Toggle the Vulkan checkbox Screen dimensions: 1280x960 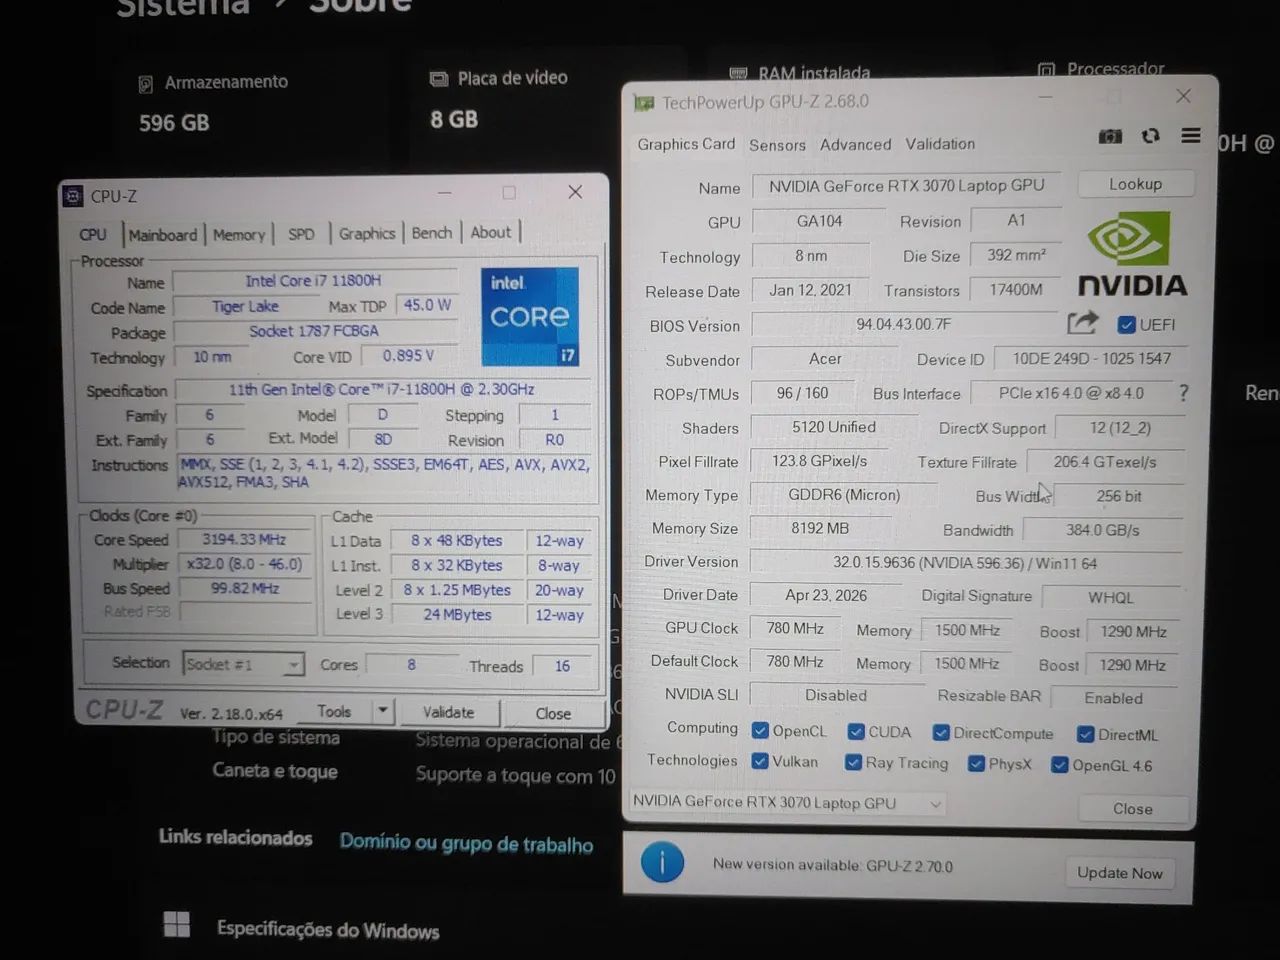point(760,761)
